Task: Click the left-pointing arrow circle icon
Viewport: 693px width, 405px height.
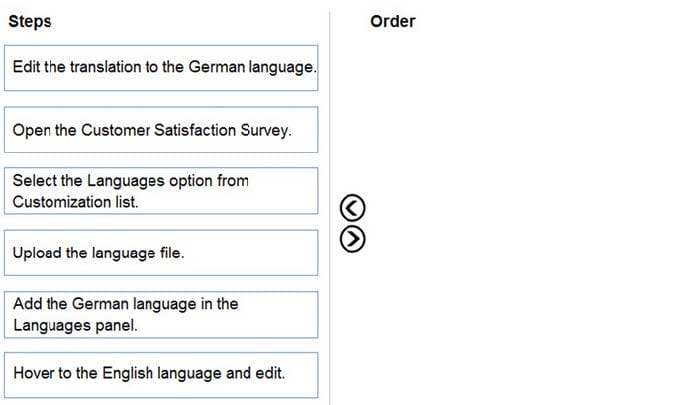Action: [352, 208]
